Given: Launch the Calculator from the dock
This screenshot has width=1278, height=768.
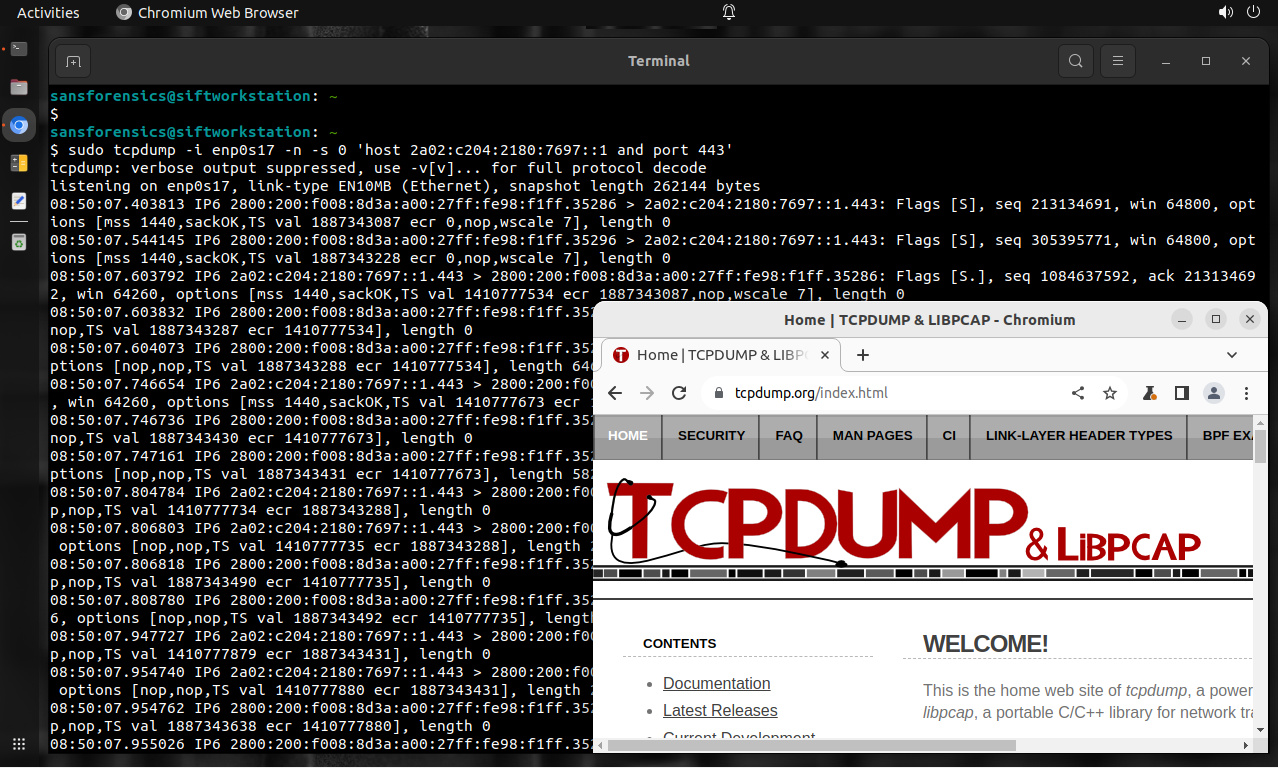Looking at the screenshot, I should [19, 163].
